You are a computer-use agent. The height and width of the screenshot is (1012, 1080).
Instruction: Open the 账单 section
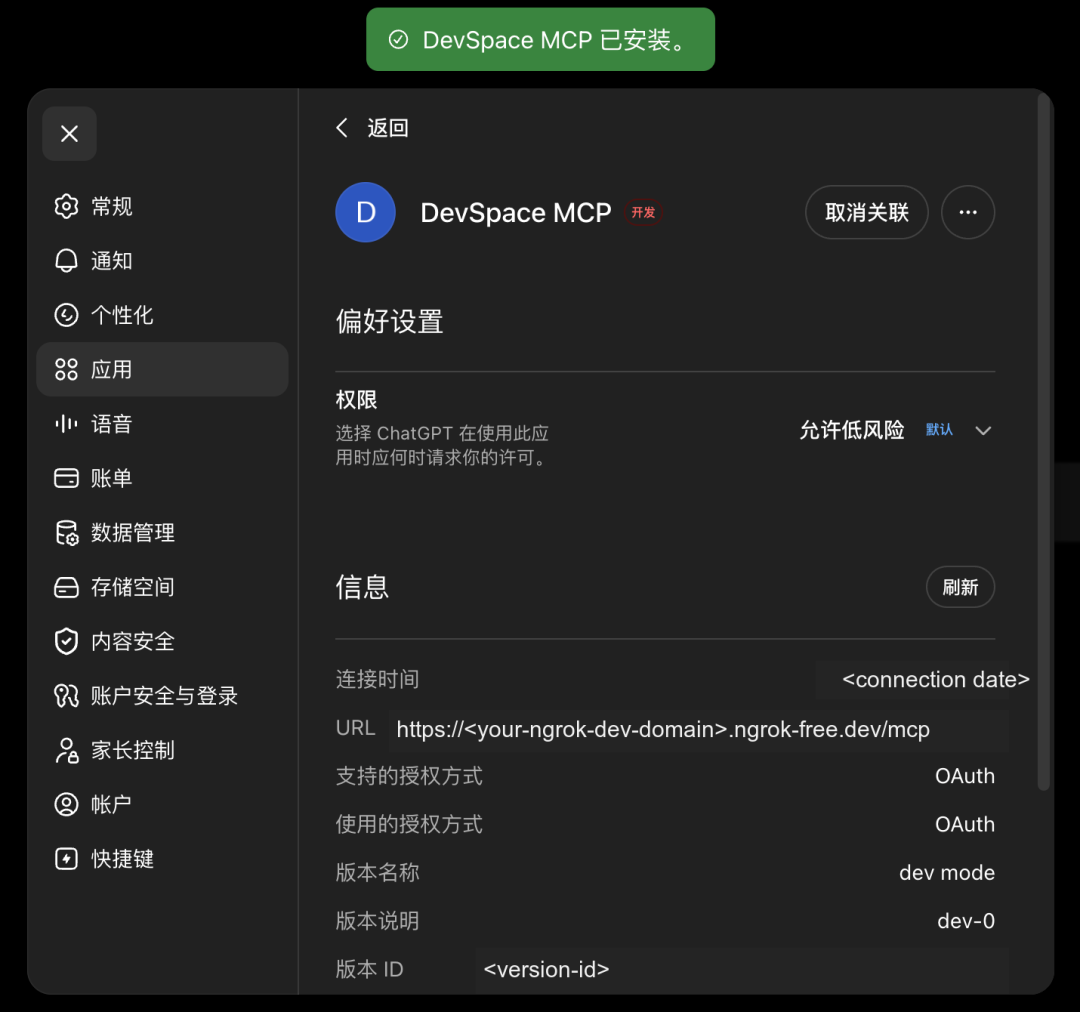click(162, 478)
